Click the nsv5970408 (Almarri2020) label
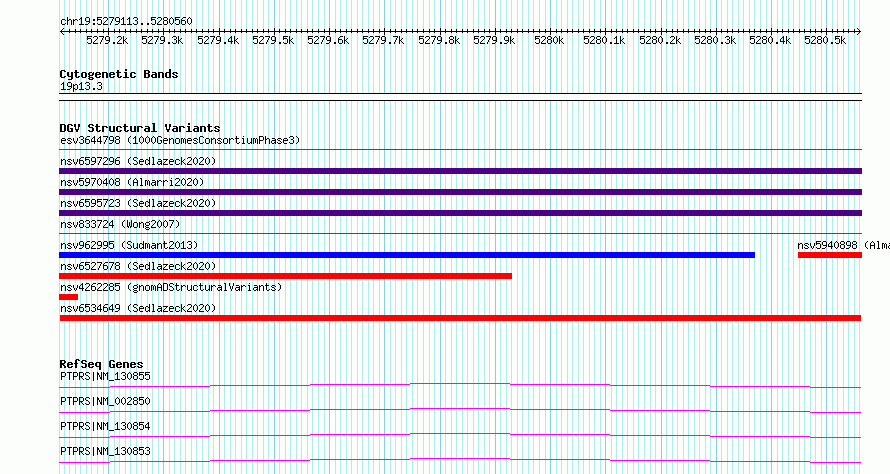 [x=132, y=182]
